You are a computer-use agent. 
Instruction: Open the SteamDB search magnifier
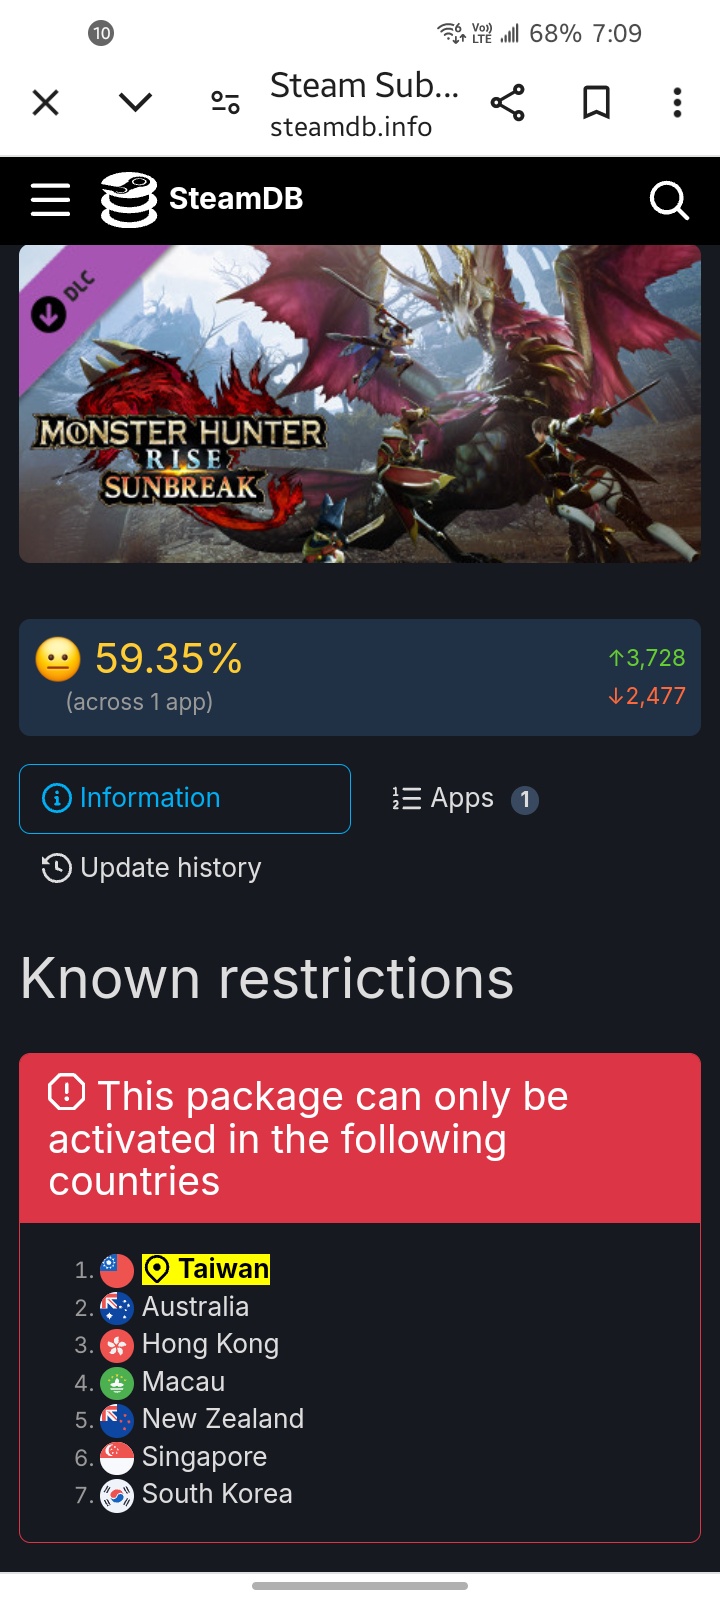pos(669,200)
